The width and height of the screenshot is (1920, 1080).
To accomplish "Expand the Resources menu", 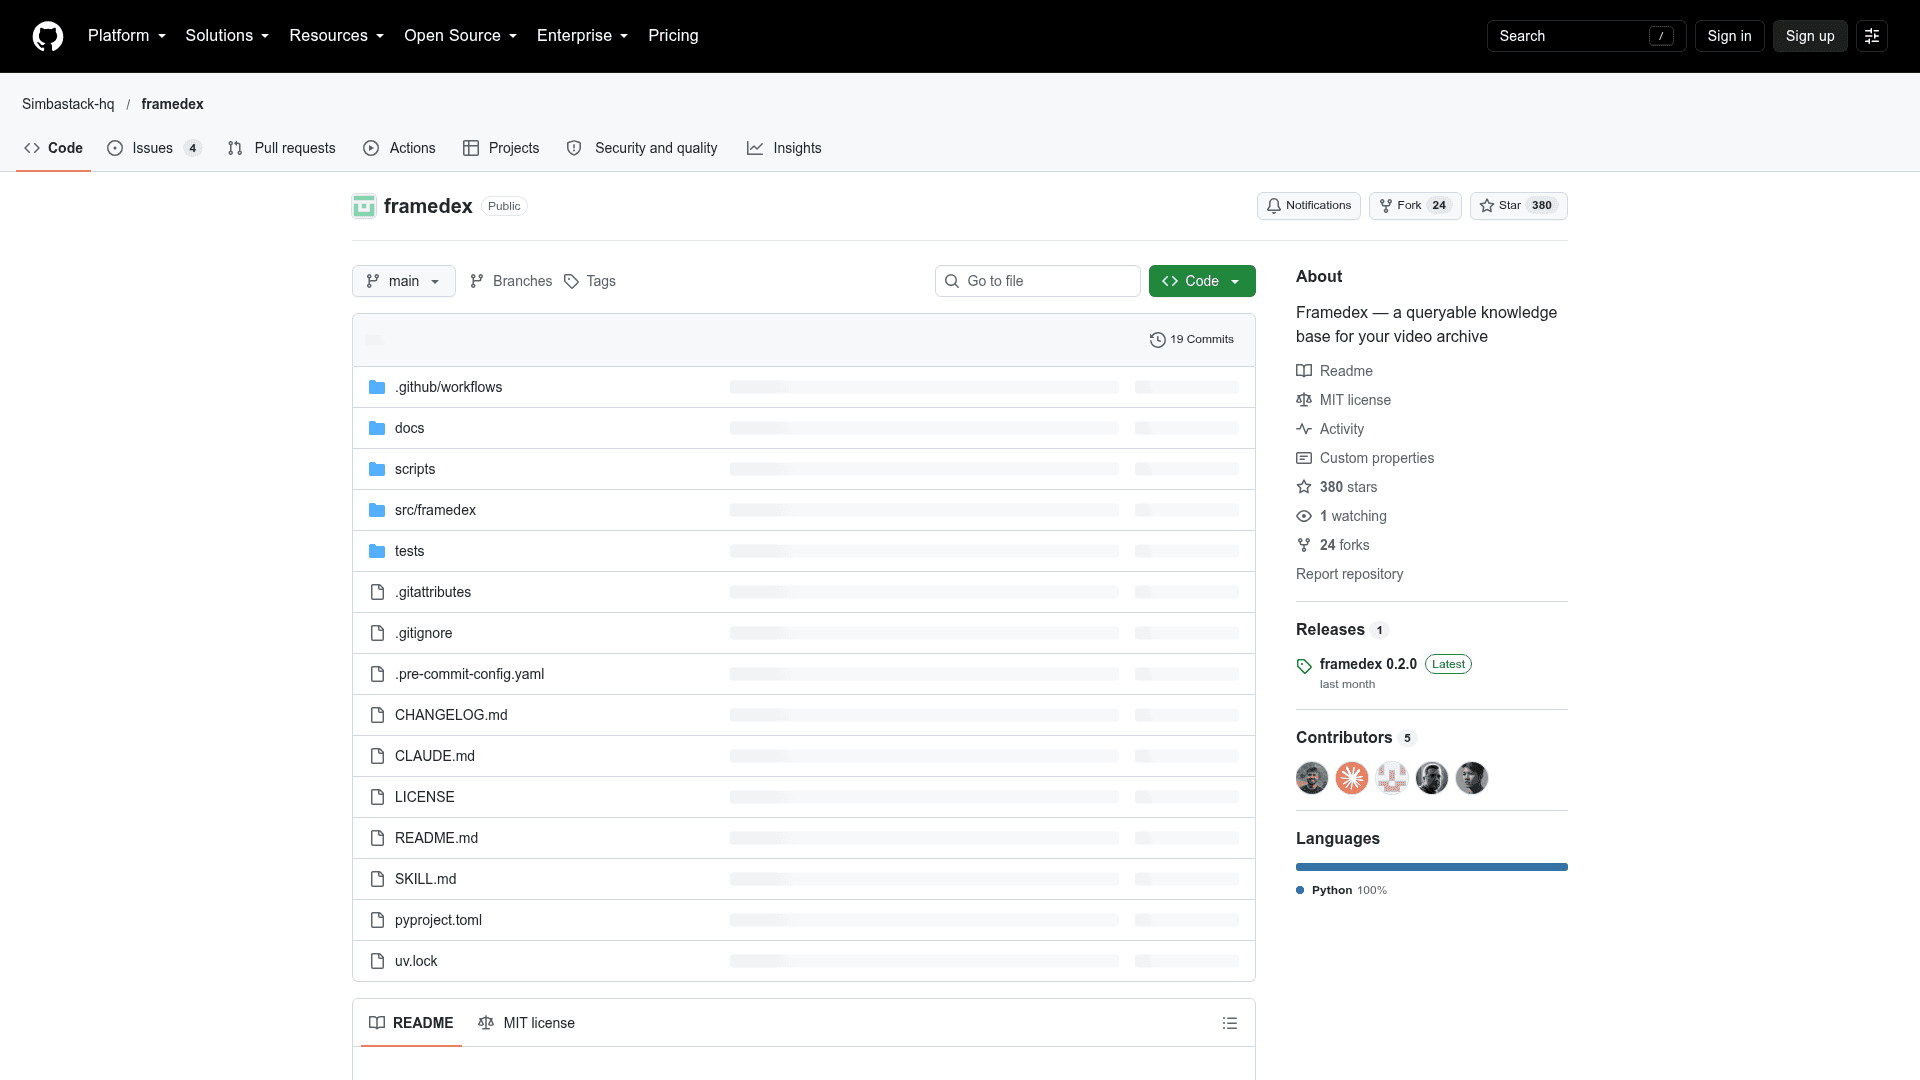I will (337, 36).
